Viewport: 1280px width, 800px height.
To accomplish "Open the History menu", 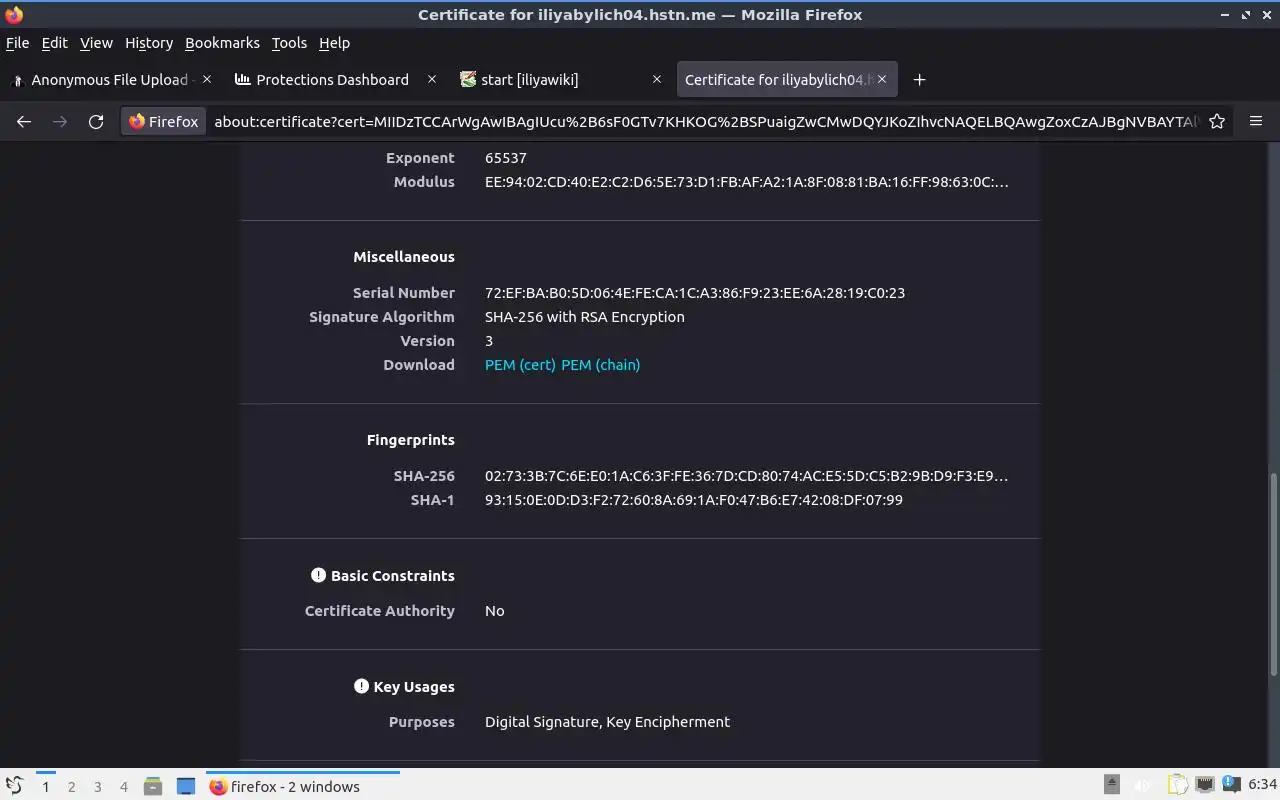I will tap(149, 43).
